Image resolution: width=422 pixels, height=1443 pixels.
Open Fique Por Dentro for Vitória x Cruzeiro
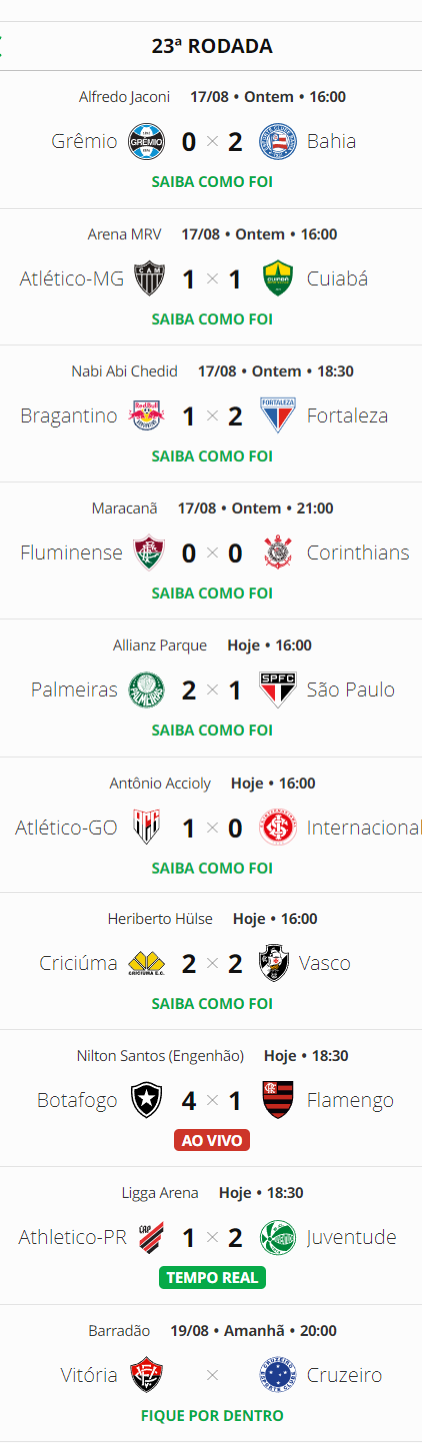click(x=212, y=1415)
